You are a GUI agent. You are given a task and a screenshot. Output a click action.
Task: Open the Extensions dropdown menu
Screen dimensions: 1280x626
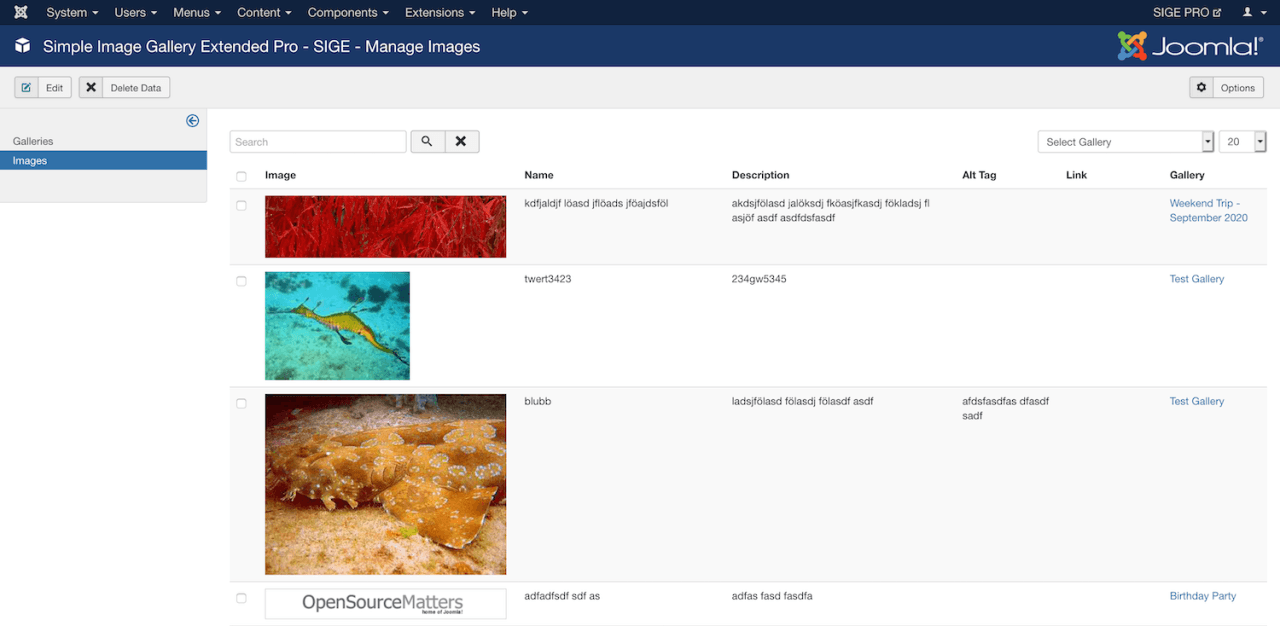pyautogui.click(x=440, y=13)
